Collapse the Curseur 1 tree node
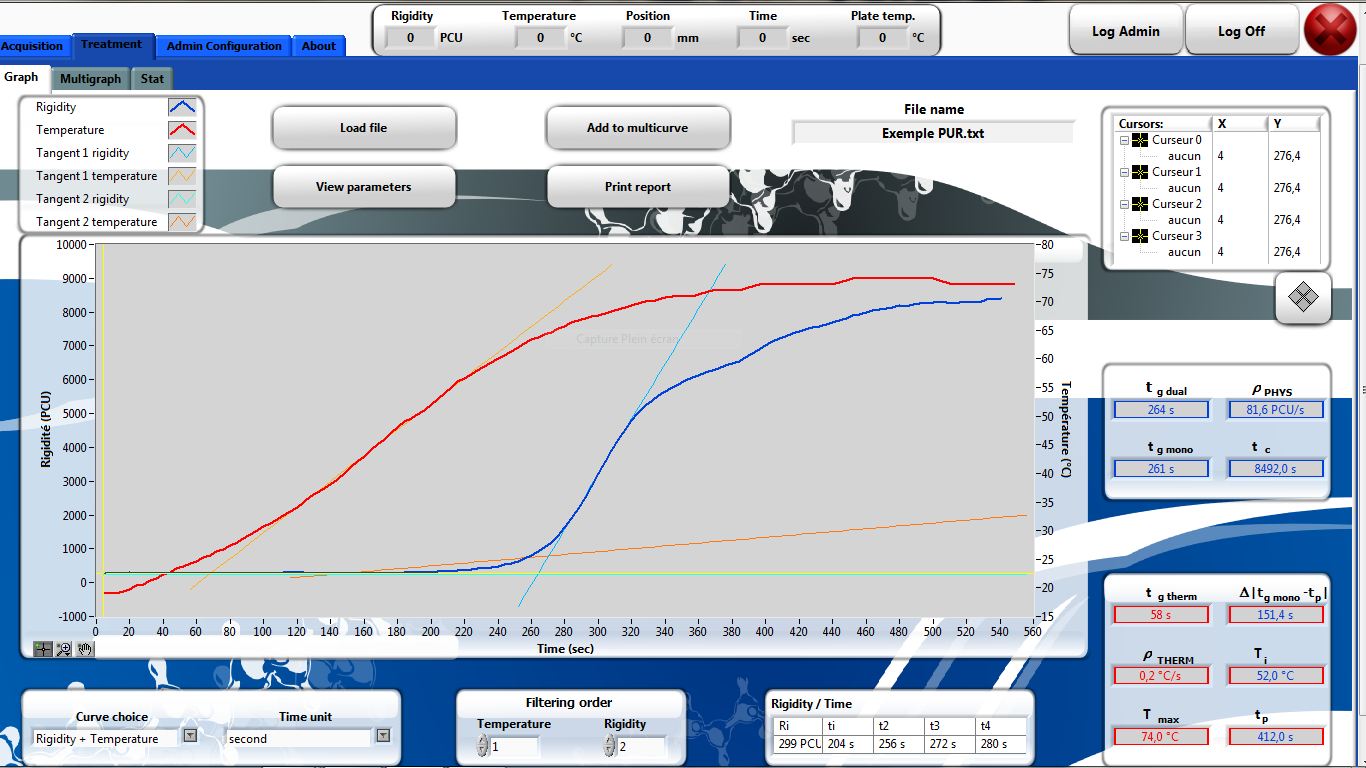The width and height of the screenshot is (1366, 768). [x=1124, y=172]
